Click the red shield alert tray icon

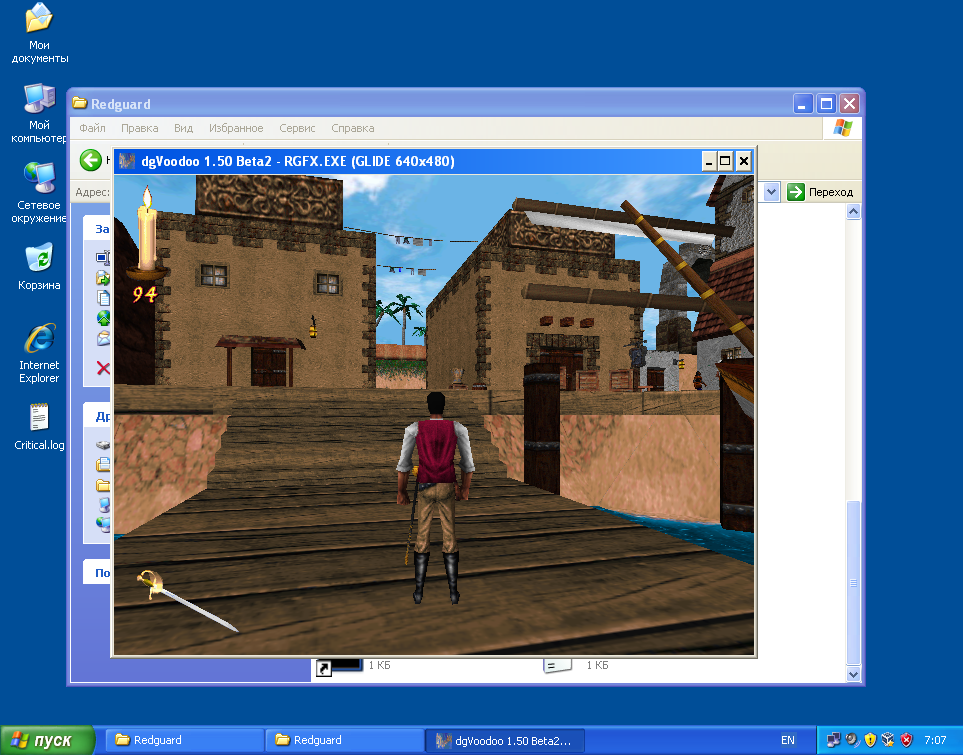(x=906, y=740)
